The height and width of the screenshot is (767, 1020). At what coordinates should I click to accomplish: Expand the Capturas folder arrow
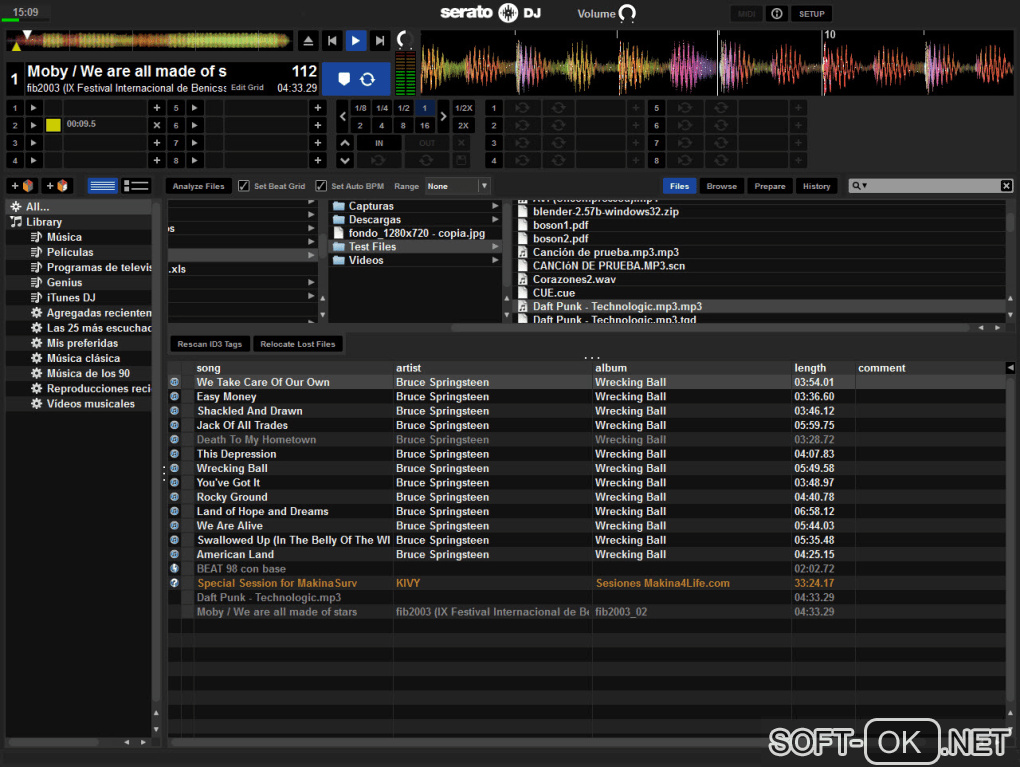495,206
